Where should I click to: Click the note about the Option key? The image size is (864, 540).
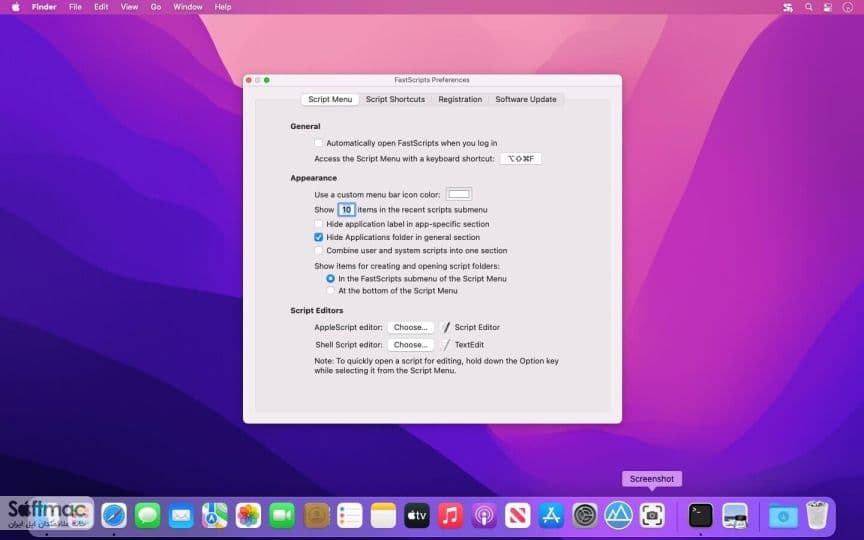coord(436,366)
